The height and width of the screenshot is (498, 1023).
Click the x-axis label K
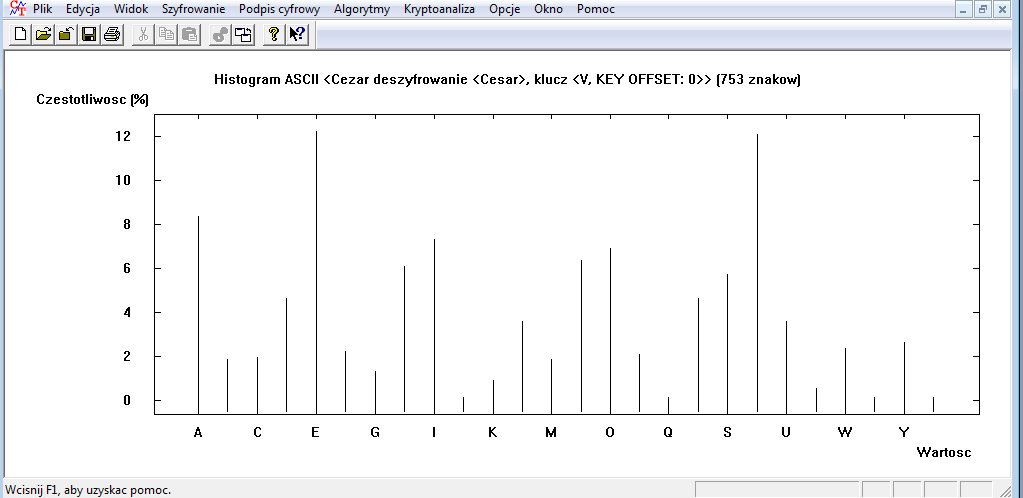click(x=493, y=432)
